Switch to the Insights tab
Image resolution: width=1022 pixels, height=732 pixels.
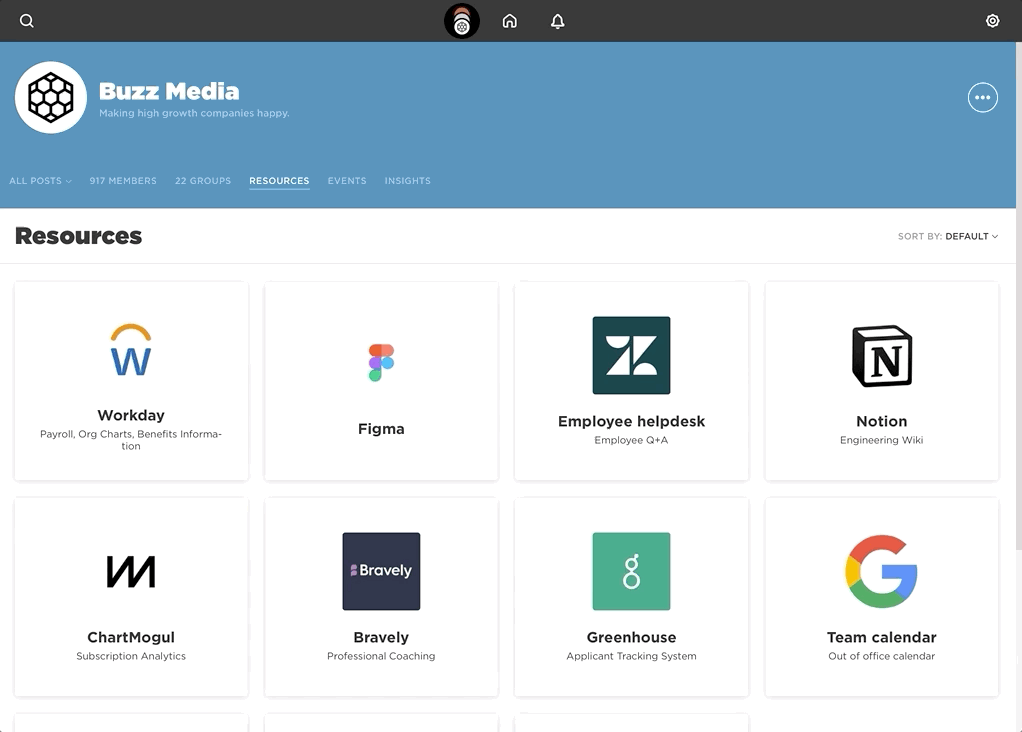pyautogui.click(x=407, y=181)
